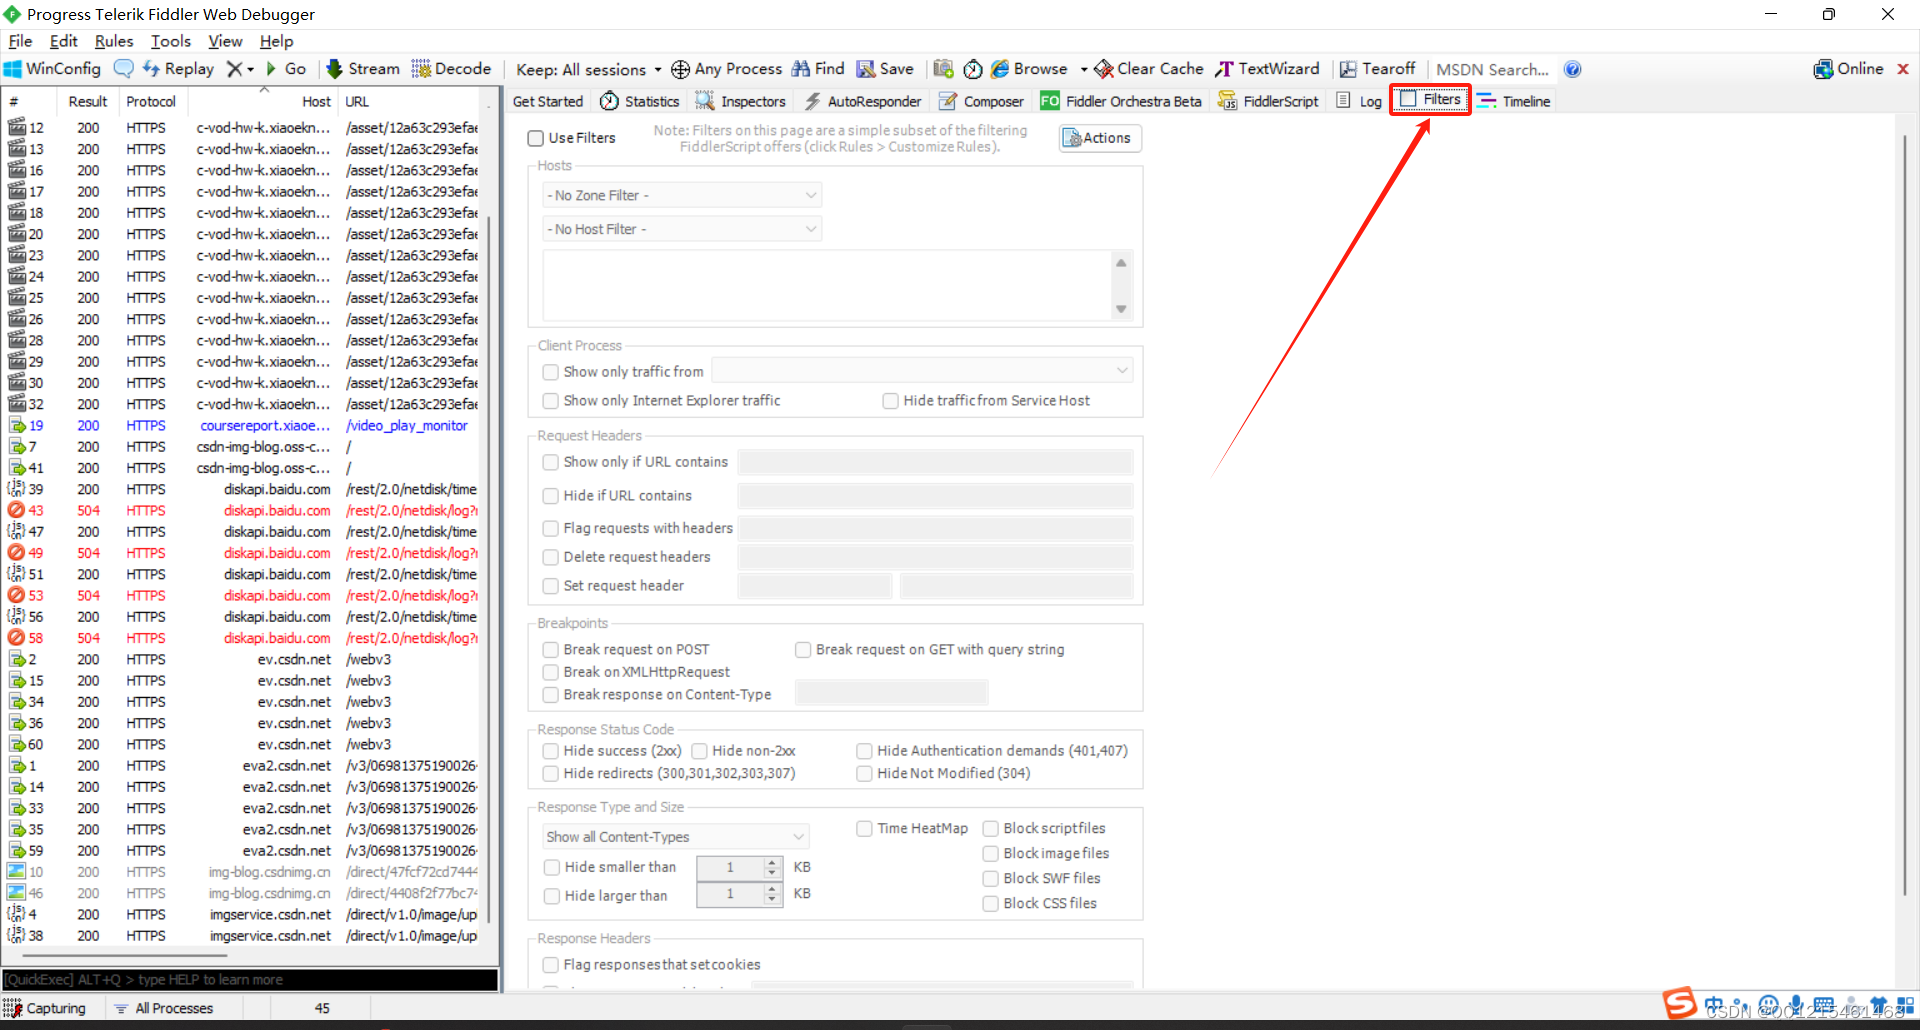Open the AutoResponder tab
The width and height of the screenshot is (1920, 1030).
tap(862, 101)
